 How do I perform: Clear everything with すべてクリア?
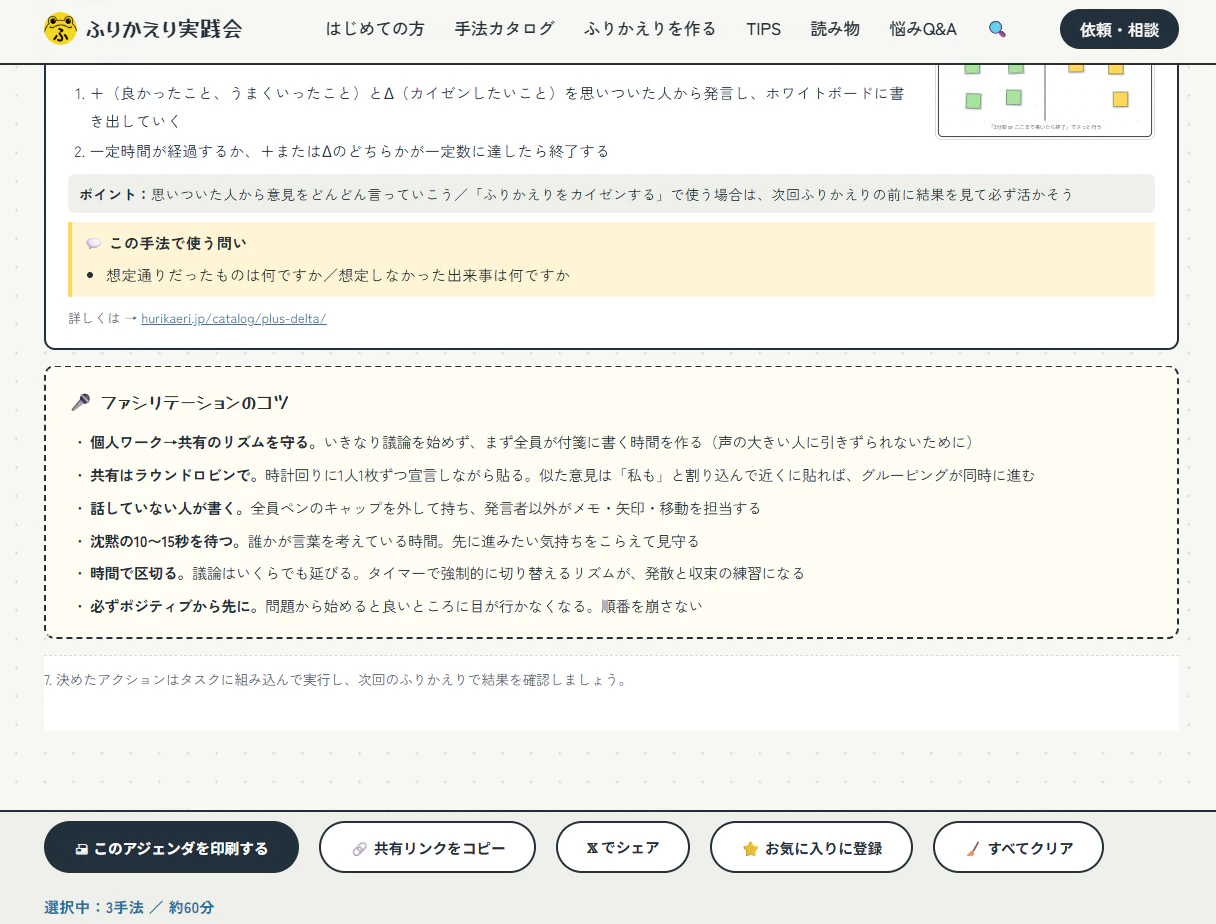coord(1018,848)
